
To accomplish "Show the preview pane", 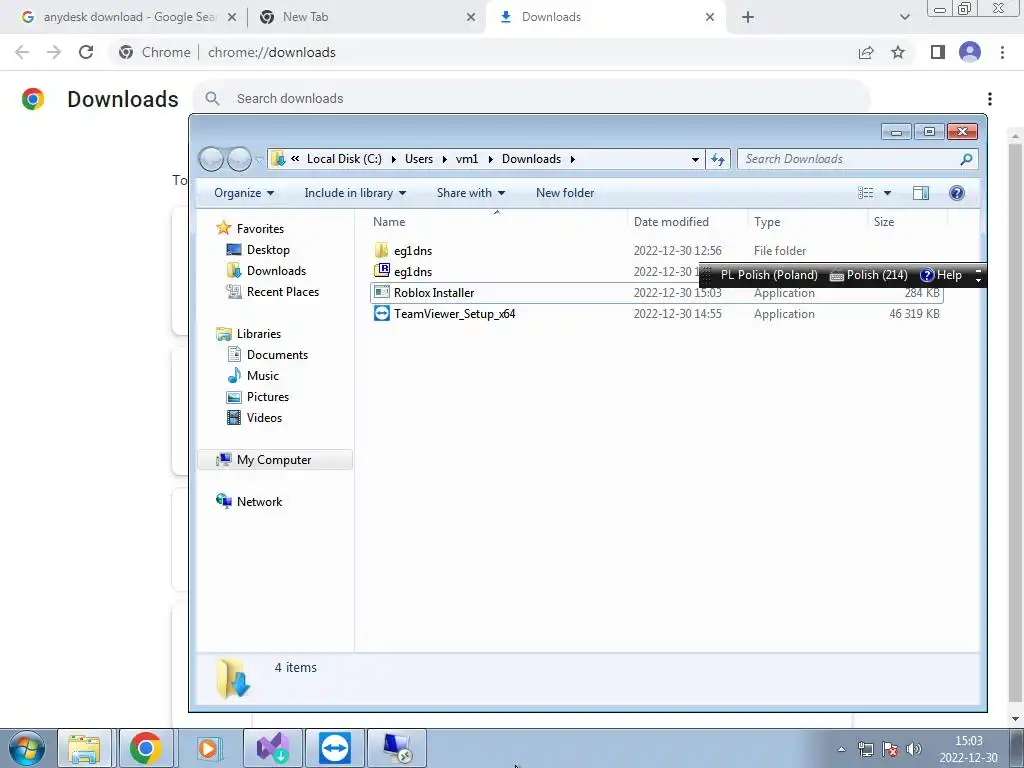I will pyautogui.click(x=921, y=193).
